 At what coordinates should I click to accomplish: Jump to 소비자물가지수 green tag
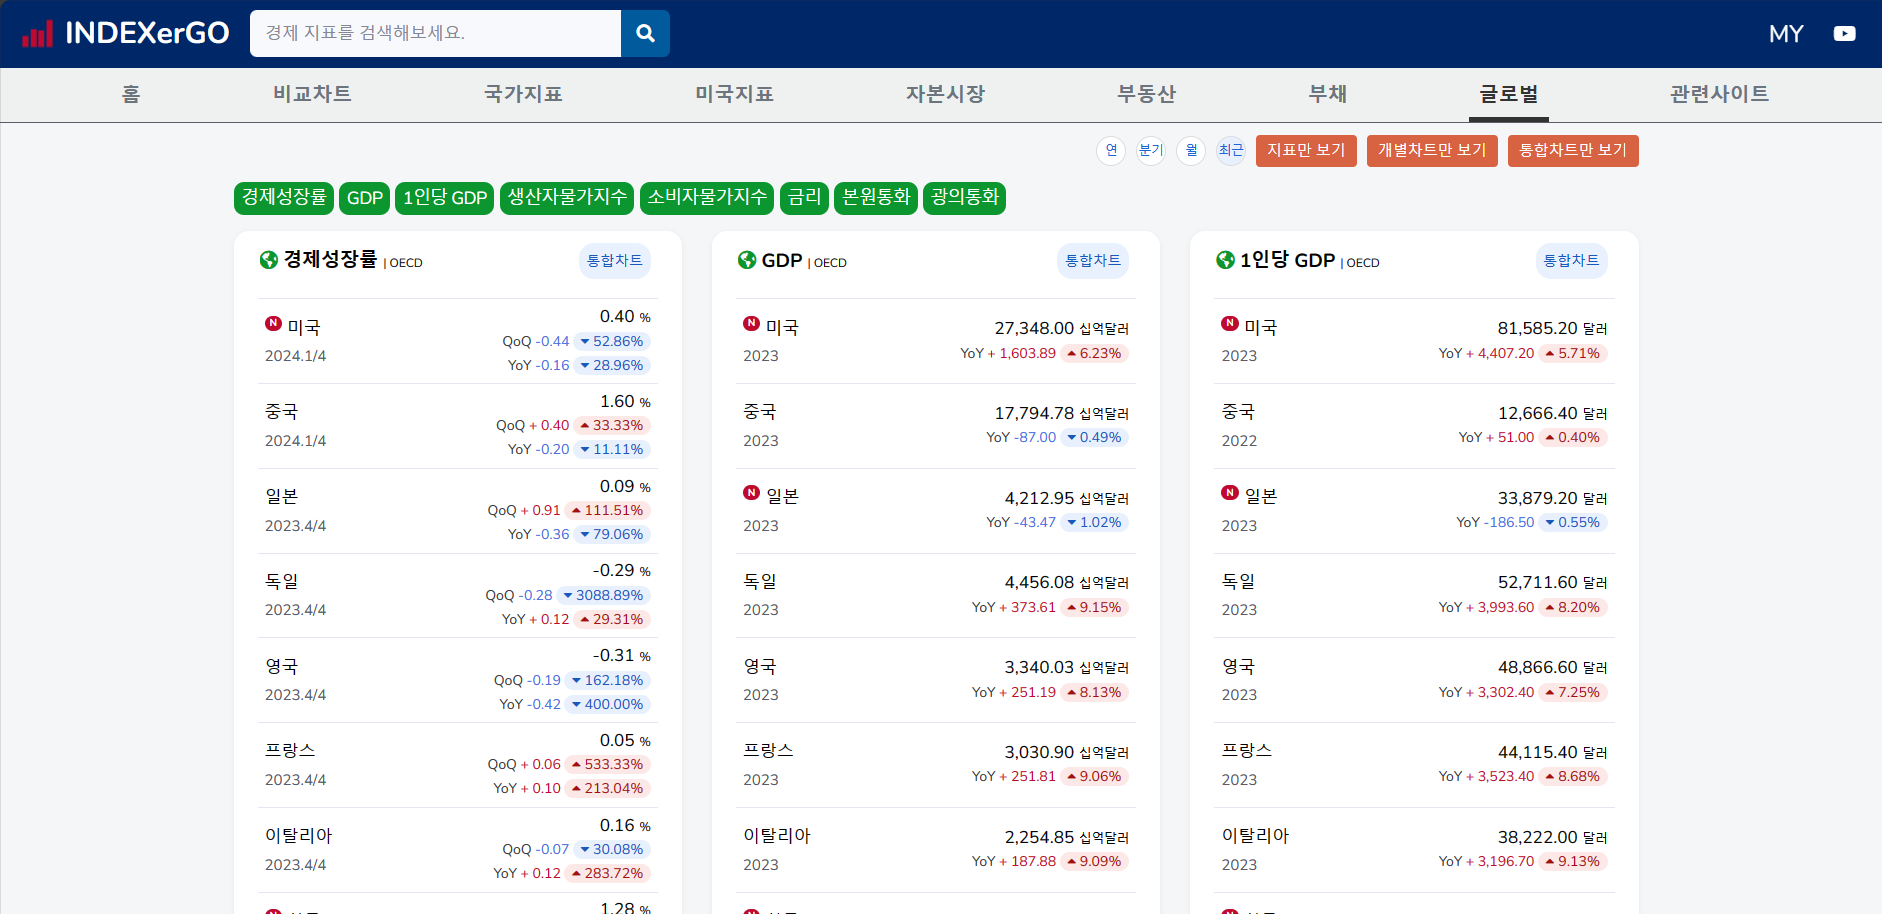pyautogui.click(x=707, y=198)
